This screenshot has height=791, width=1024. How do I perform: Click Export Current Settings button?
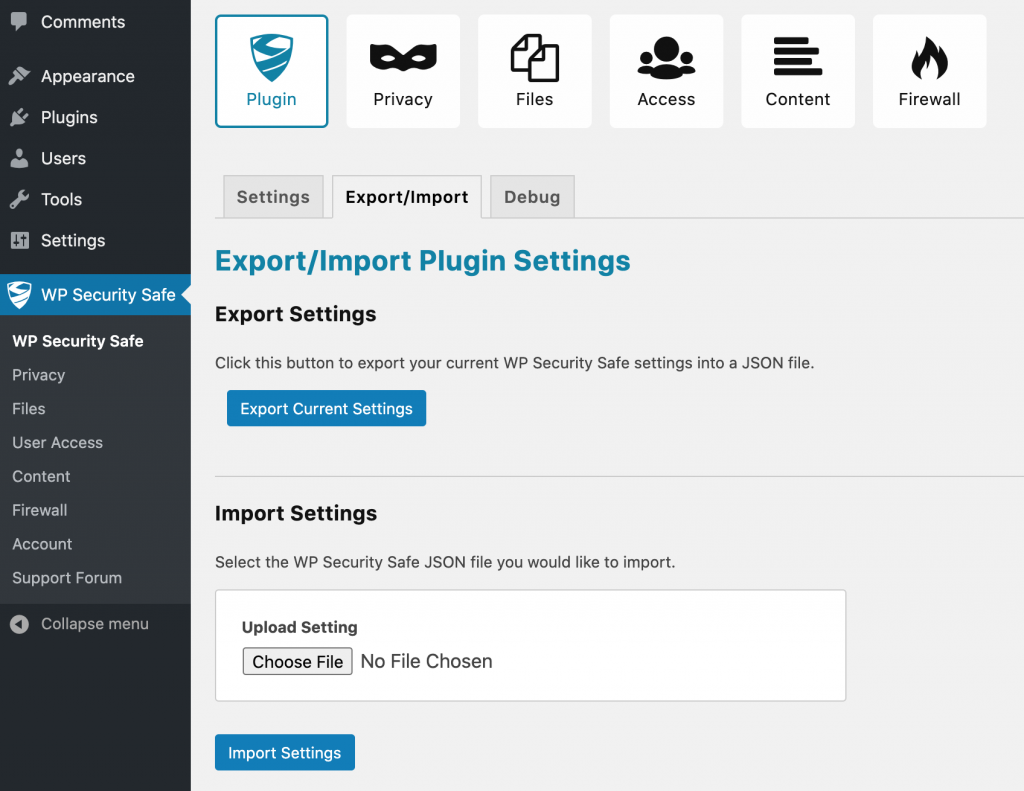(x=327, y=408)
